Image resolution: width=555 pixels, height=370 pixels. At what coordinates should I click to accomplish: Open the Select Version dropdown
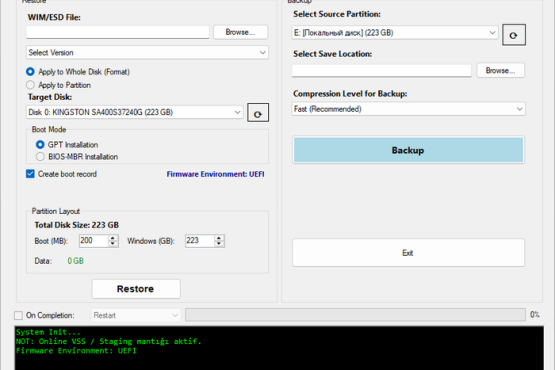click(147, 52)
